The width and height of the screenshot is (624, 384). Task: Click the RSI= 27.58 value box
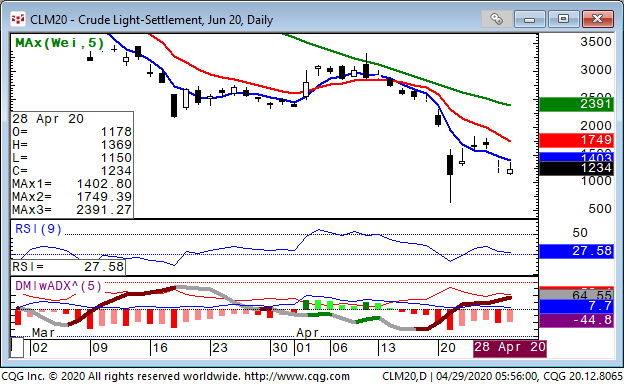(x=68, y=267)
